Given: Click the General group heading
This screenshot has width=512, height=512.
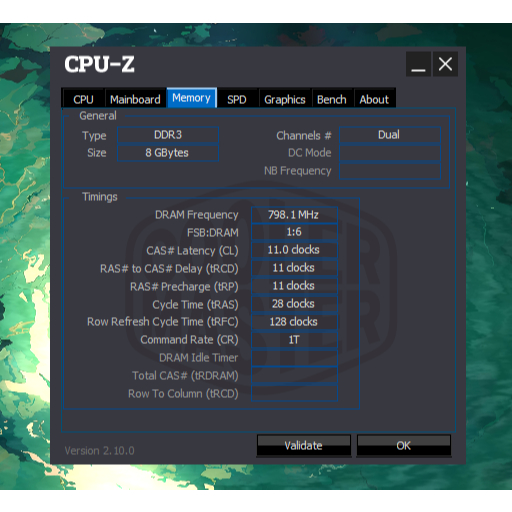Looking at the screenshot, I should click(x=98, y=116).
